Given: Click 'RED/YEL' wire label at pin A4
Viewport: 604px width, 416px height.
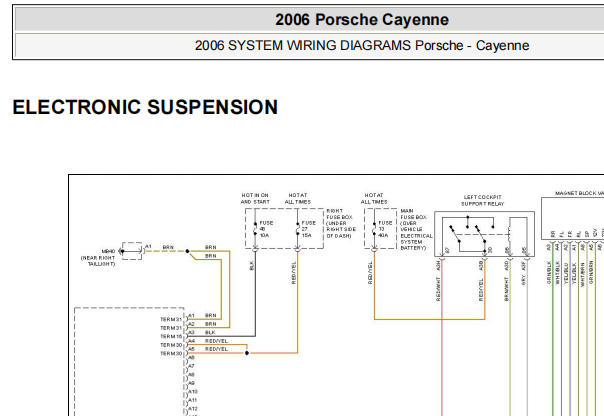Looking at the screenshot, I should coord(216,341).
